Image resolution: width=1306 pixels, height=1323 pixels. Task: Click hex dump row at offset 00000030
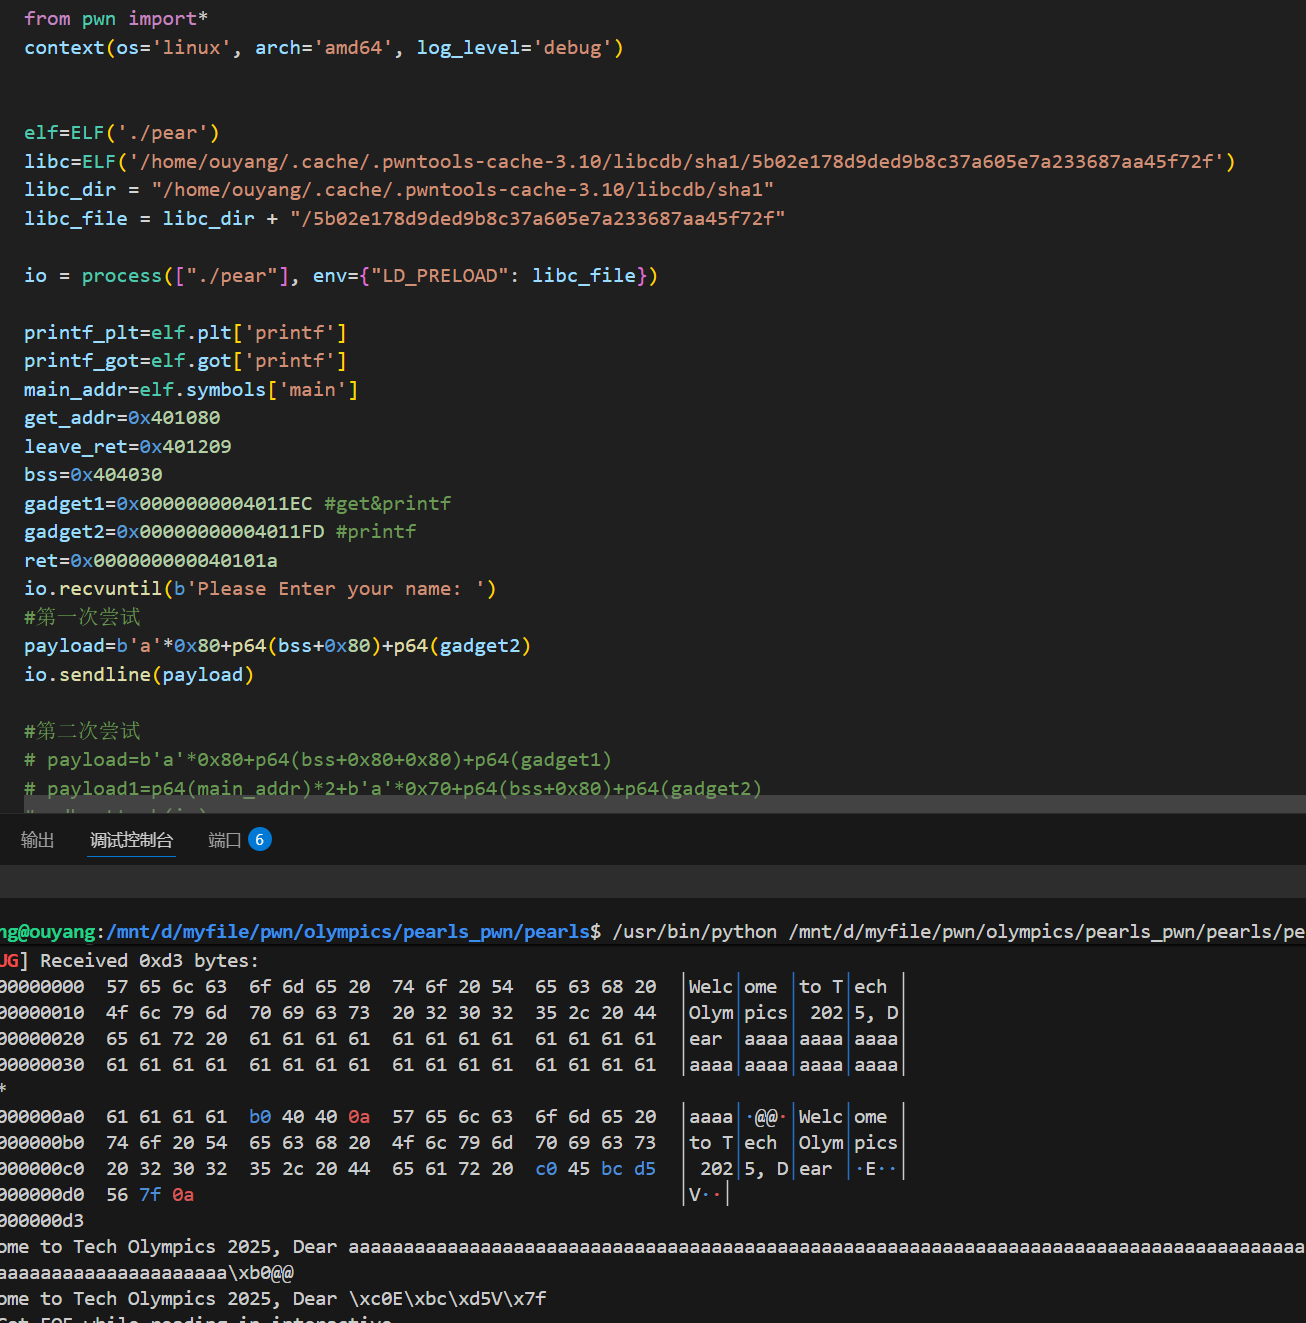point(451,1065)
